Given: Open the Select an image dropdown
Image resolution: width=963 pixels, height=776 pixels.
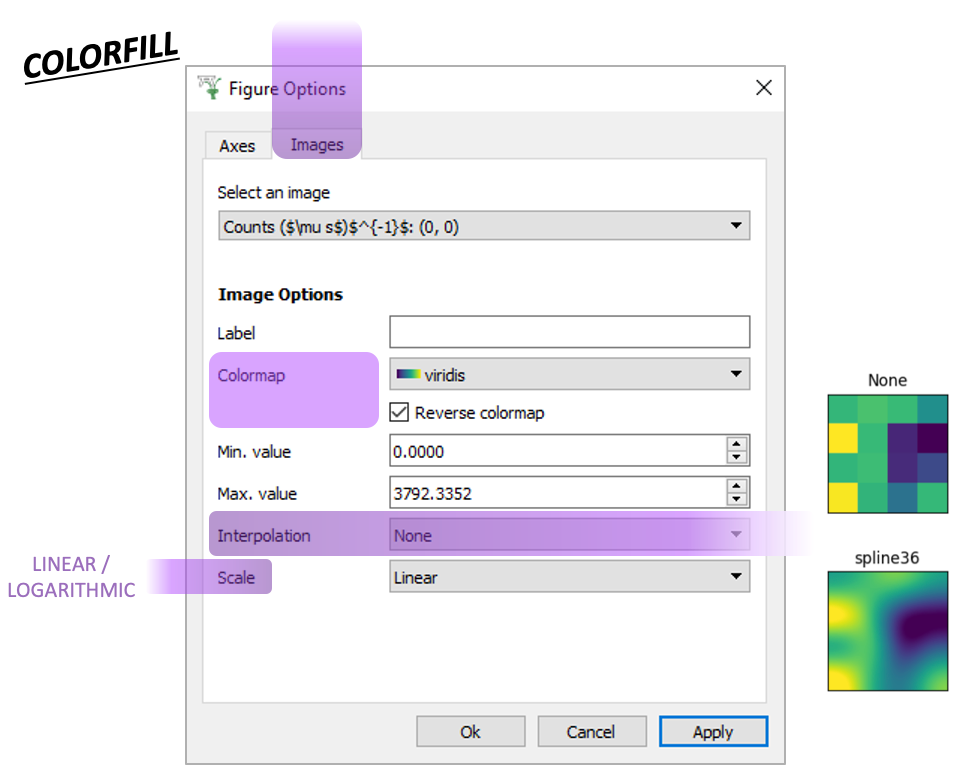Looking at the screenshot, I should [x=484, y=226].
